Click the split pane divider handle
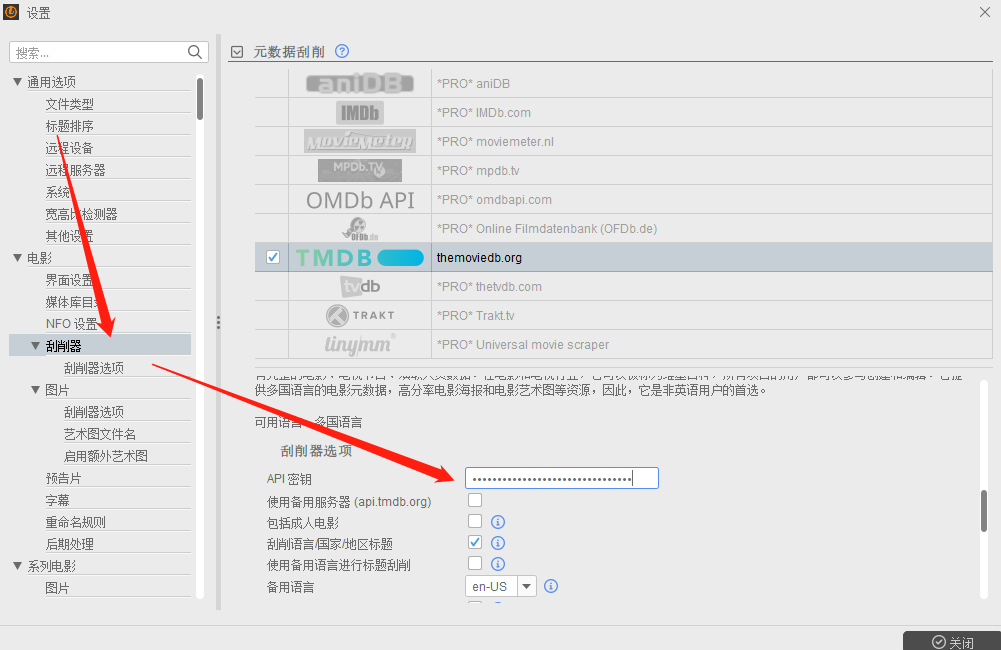 218,322
